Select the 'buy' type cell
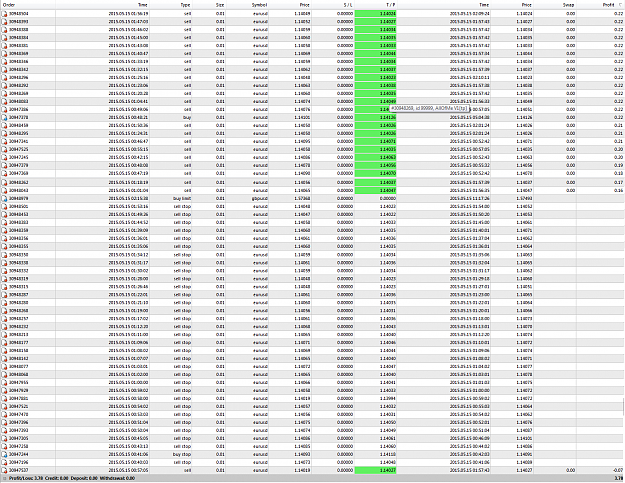 (187, 118)
